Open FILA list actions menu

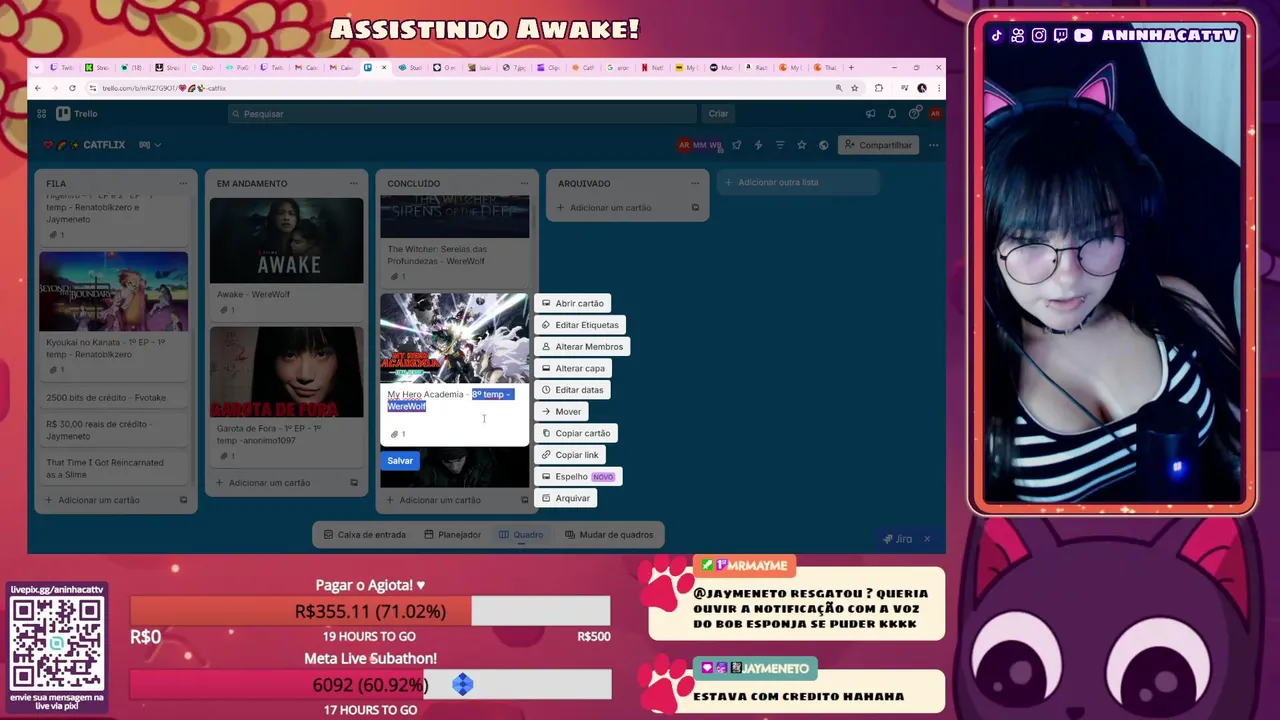pos(183,183)
